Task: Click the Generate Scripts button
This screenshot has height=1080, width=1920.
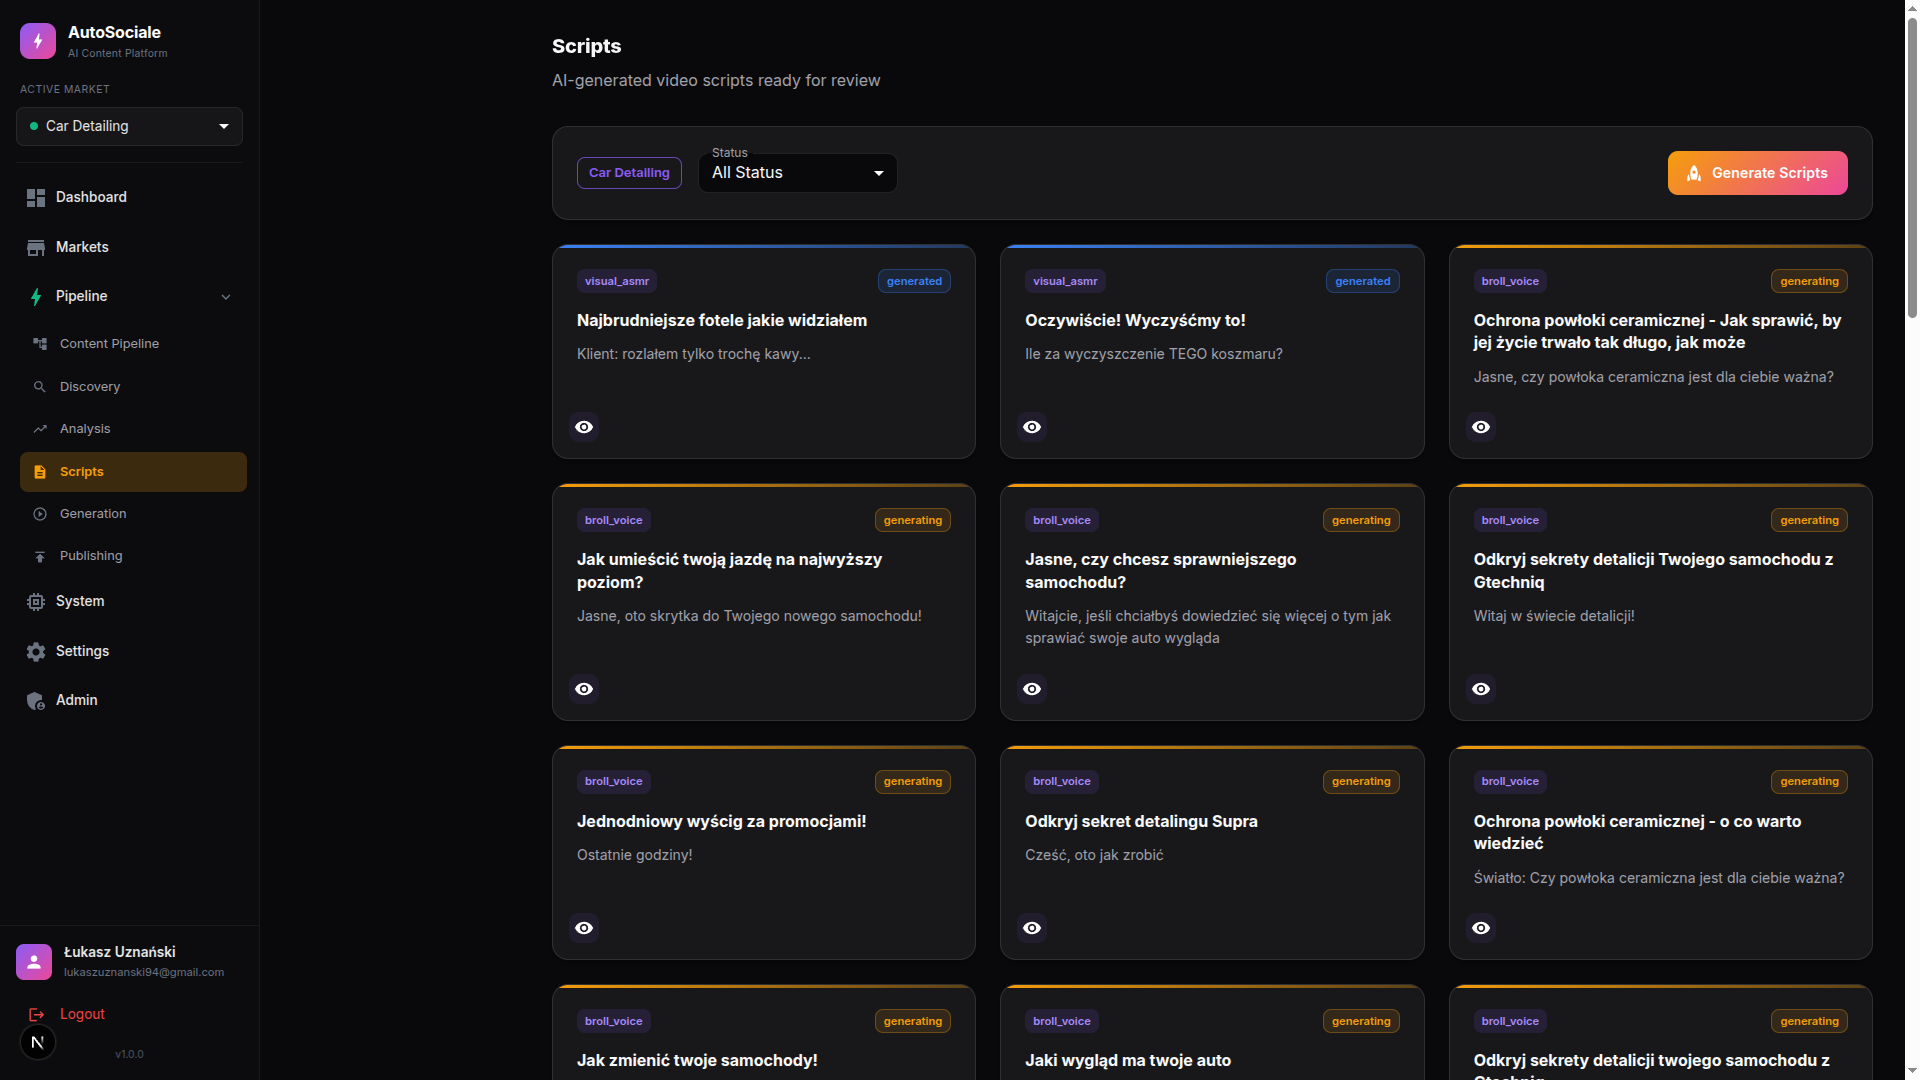Action: click(1756, 172)
